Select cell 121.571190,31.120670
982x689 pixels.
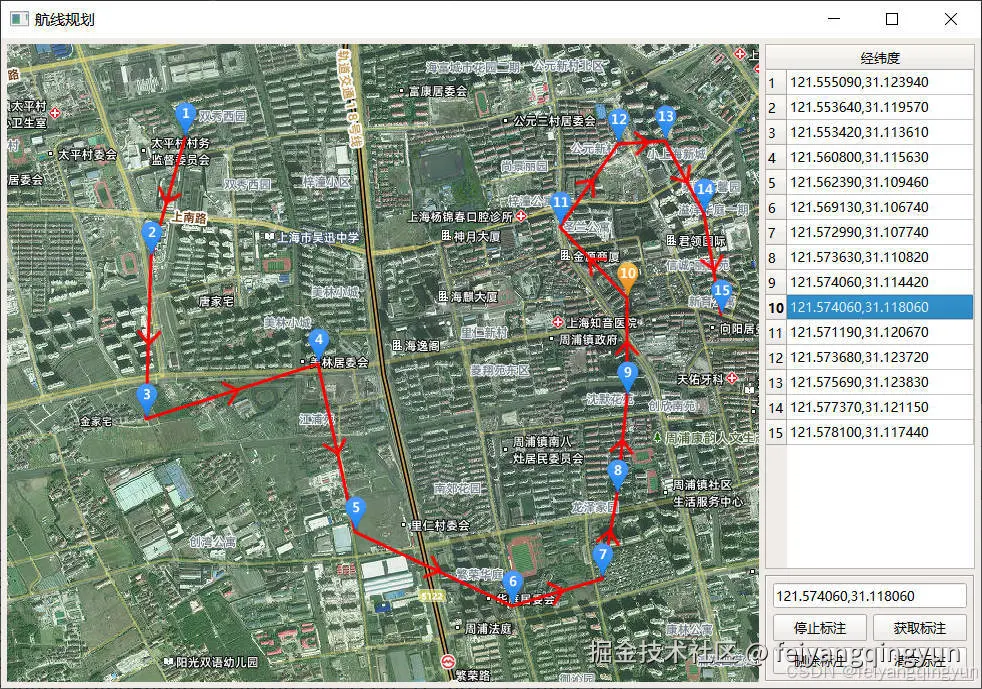(880, 332)
